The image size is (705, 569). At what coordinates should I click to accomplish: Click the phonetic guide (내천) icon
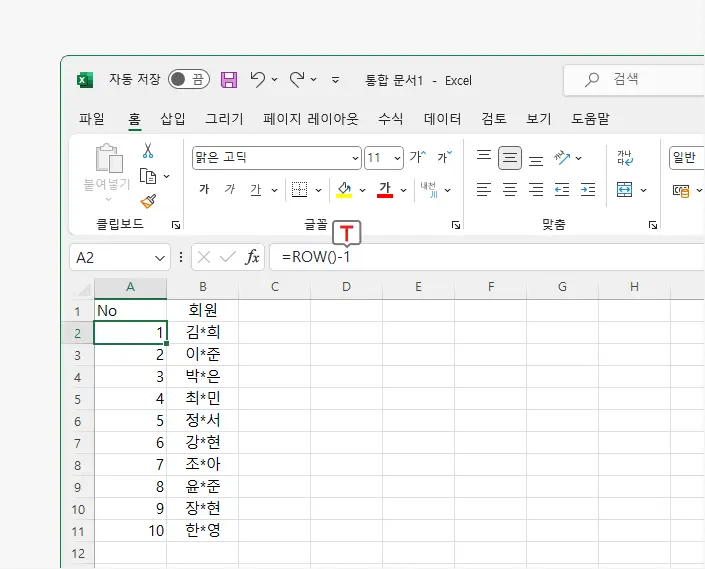[429, 190]
